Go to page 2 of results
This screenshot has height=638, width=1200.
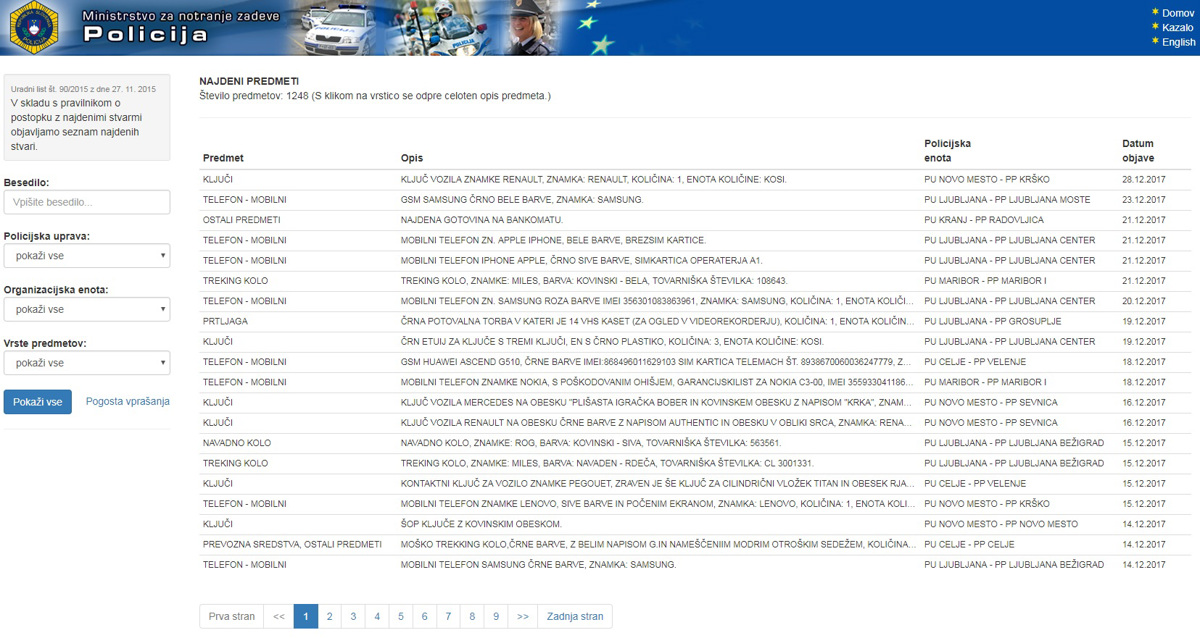[329, 617]
